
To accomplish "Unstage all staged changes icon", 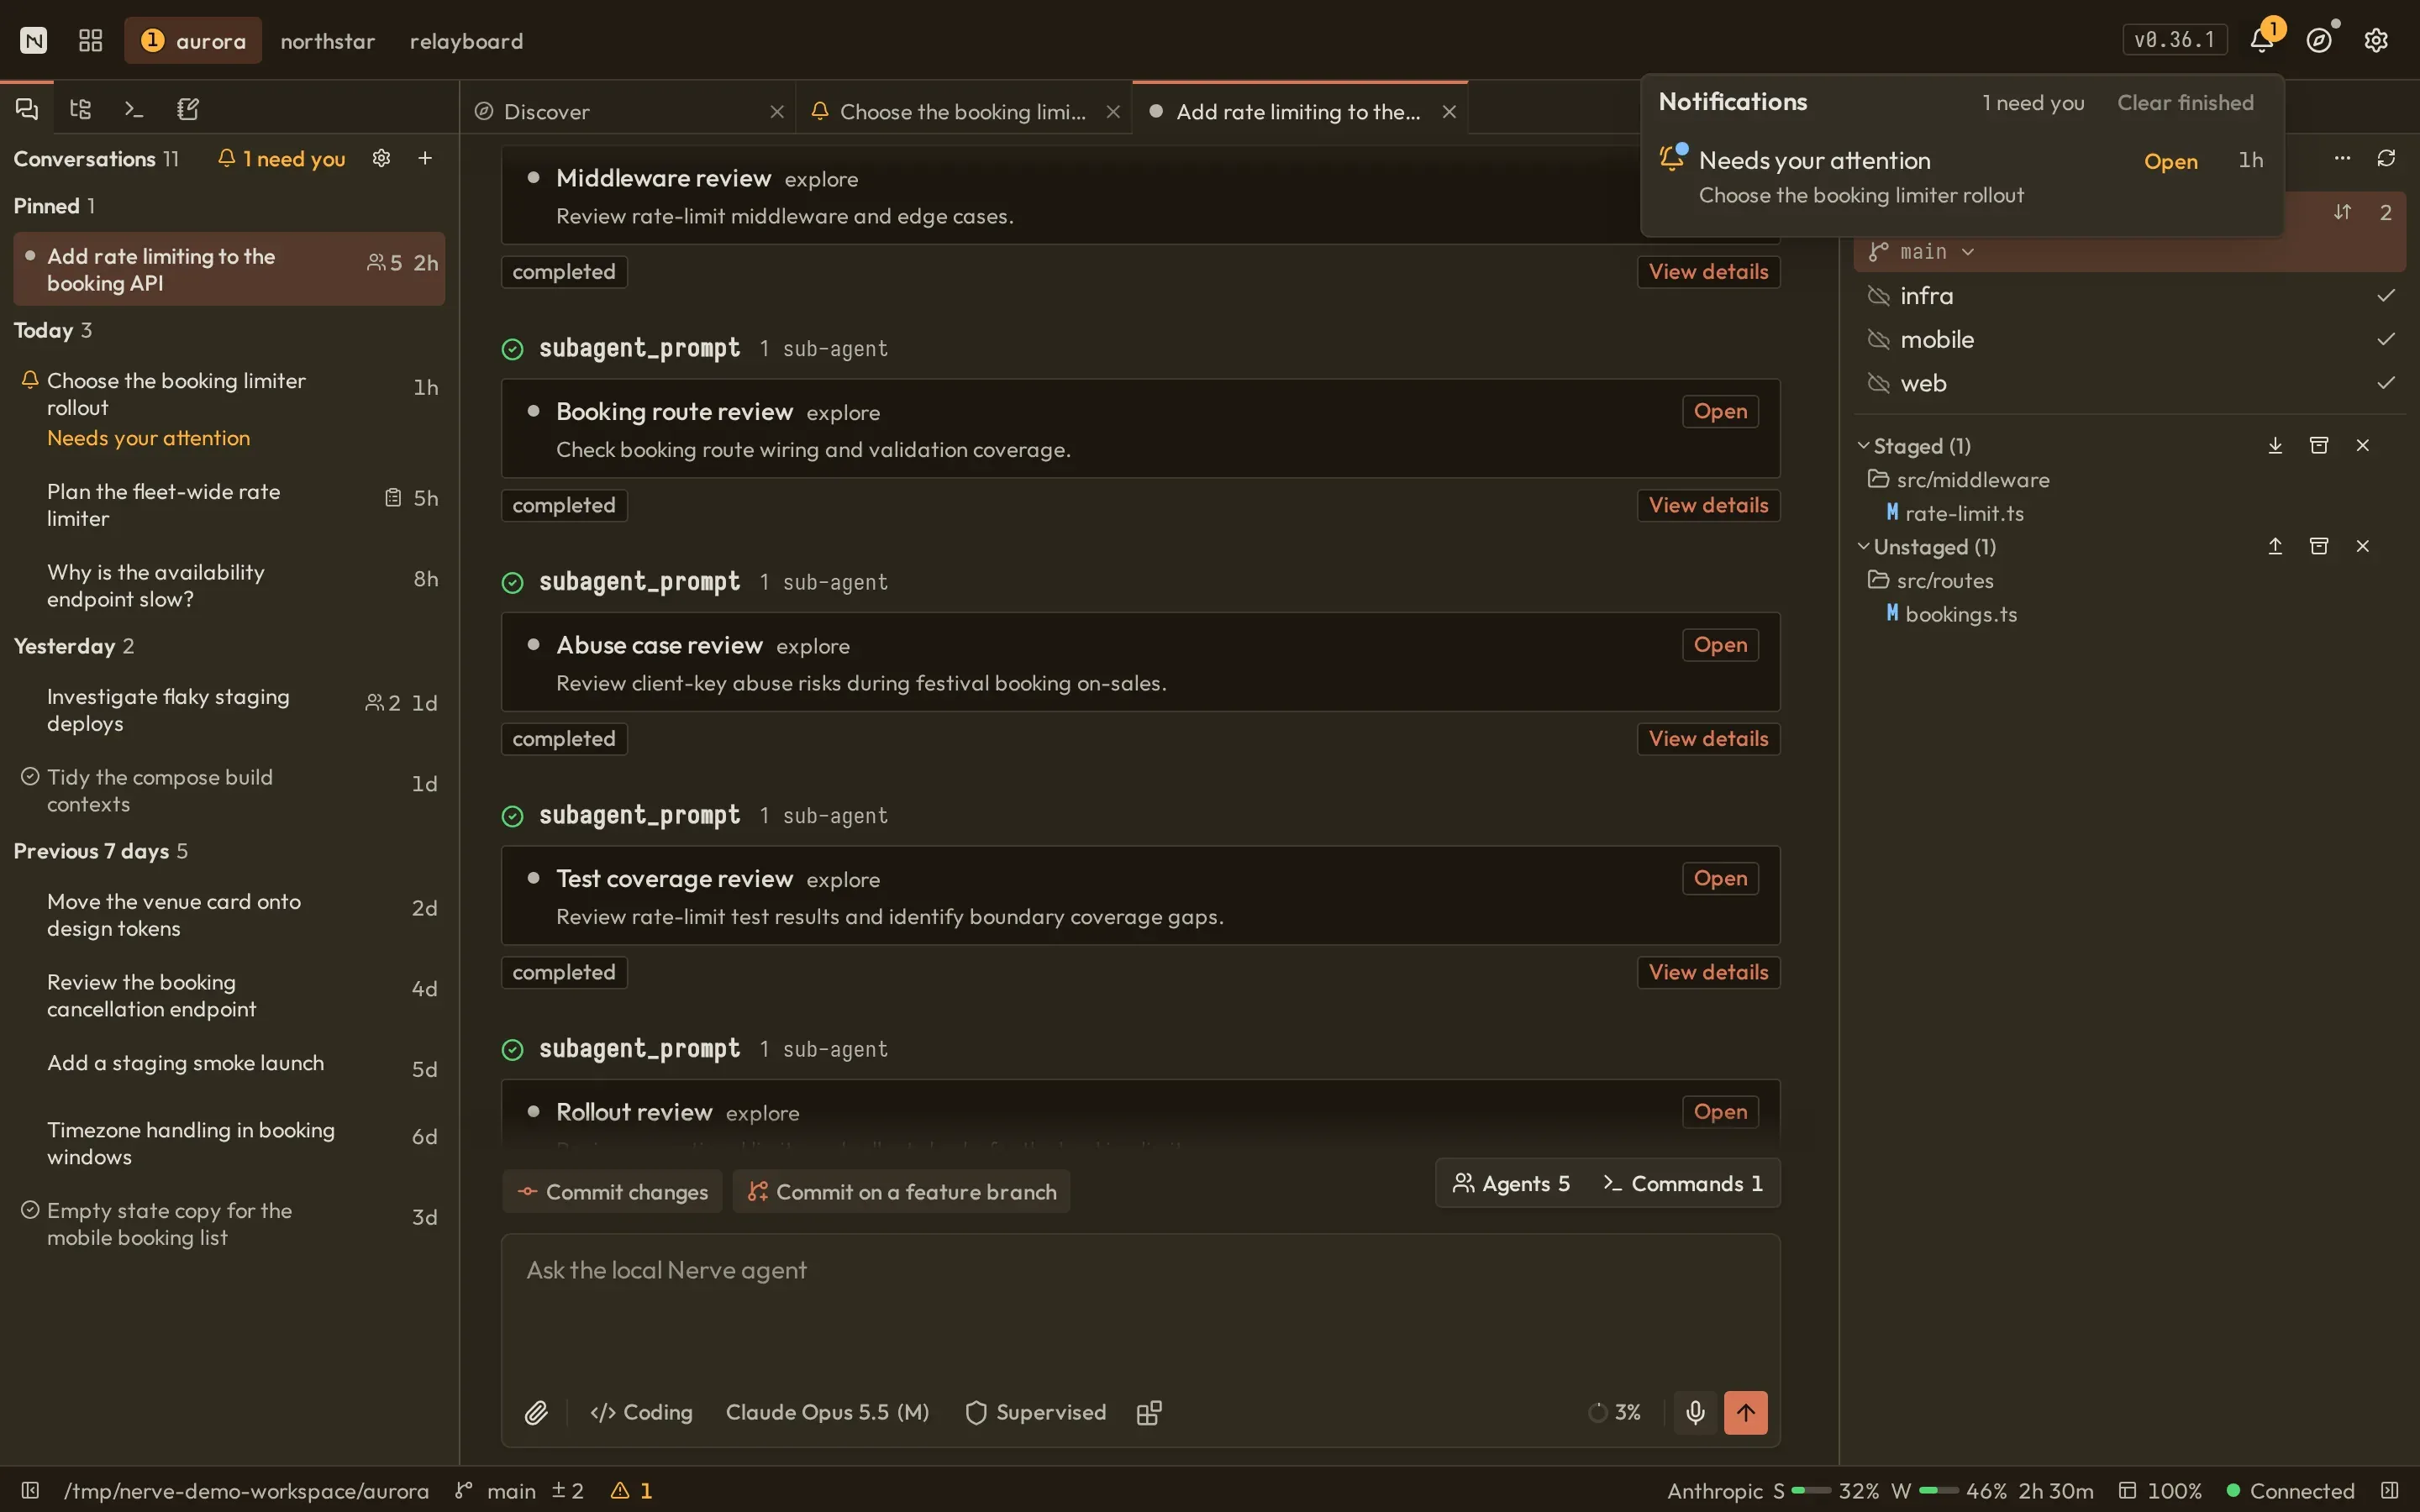I will tap(2275, 445).
